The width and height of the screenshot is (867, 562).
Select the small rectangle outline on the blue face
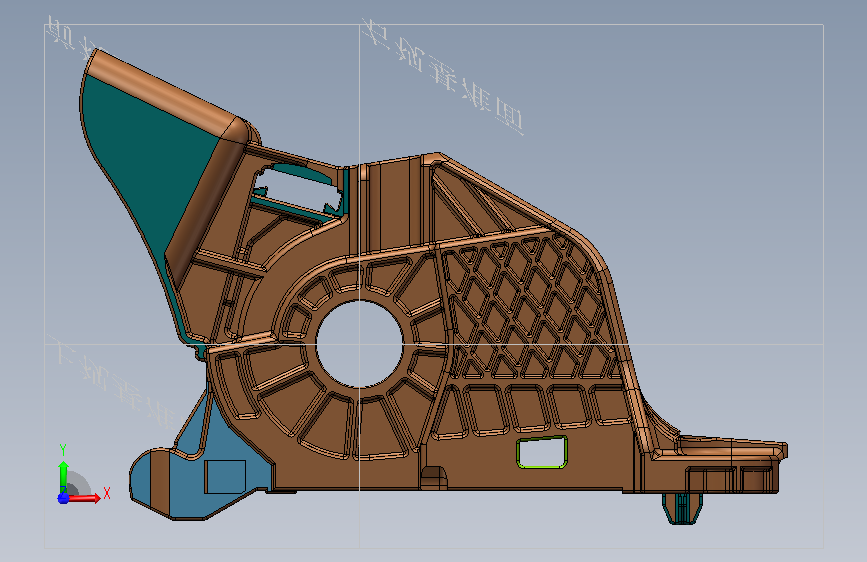225,476
